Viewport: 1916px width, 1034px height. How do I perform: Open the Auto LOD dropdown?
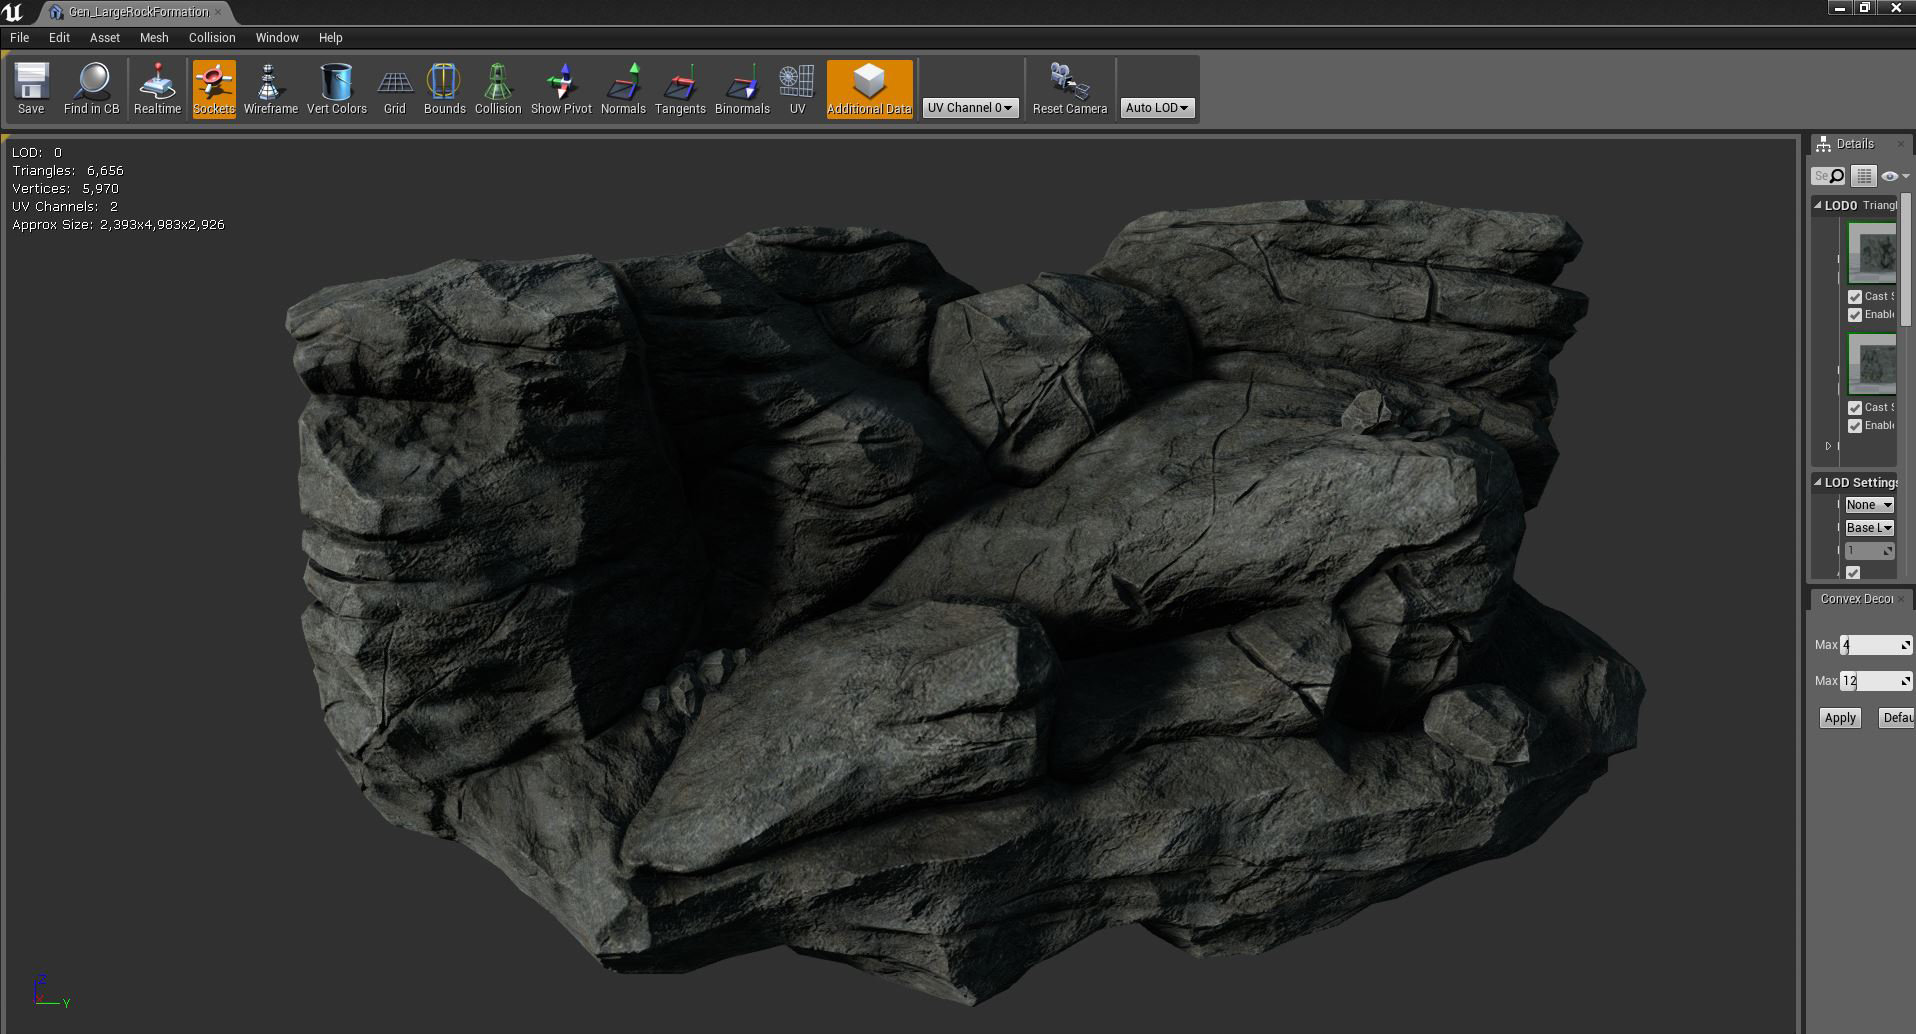pyautogui.click(x=1156, y=108)
